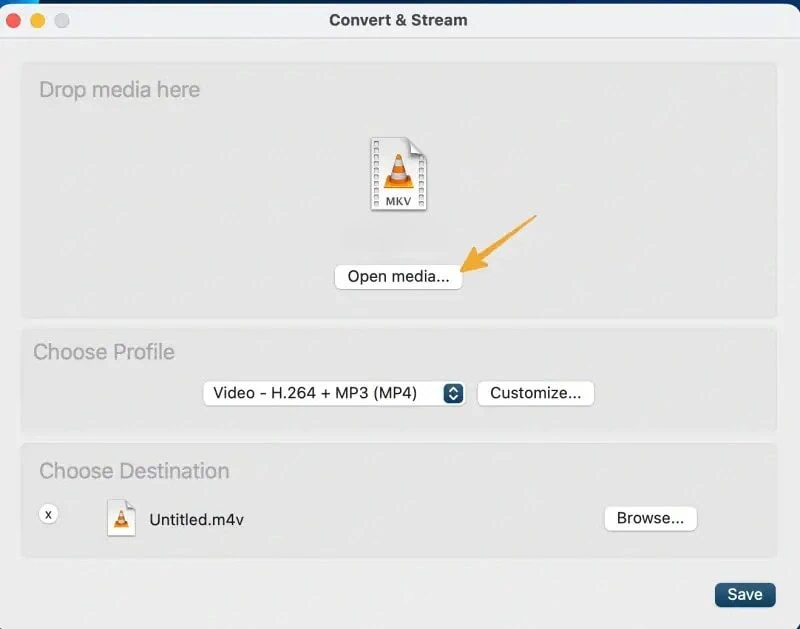This screenshot has height=629, width=800.
Task: Click the Convert & Stream window title
Action: click(398, 20)
